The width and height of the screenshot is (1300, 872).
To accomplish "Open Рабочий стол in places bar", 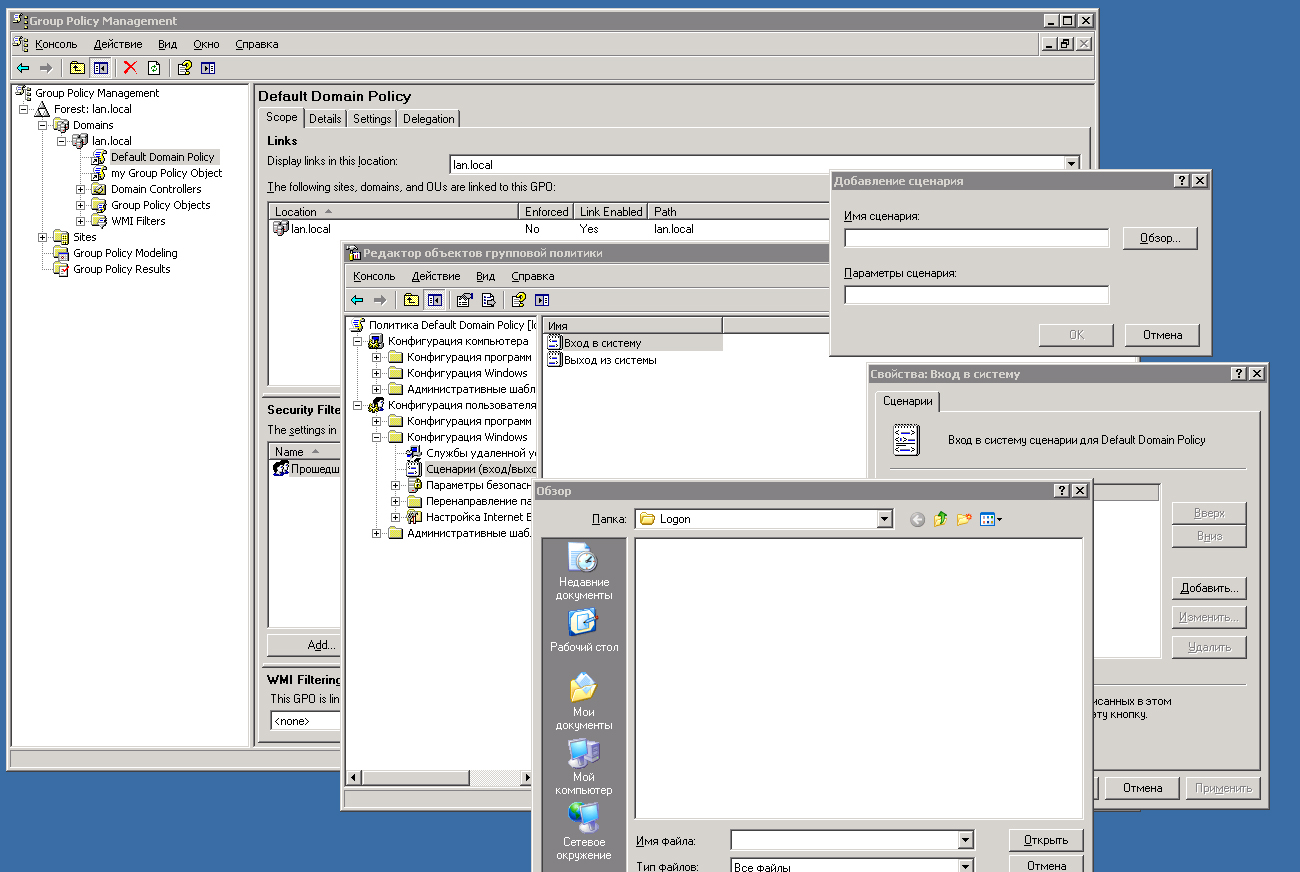I will click(x=584, y=630).
